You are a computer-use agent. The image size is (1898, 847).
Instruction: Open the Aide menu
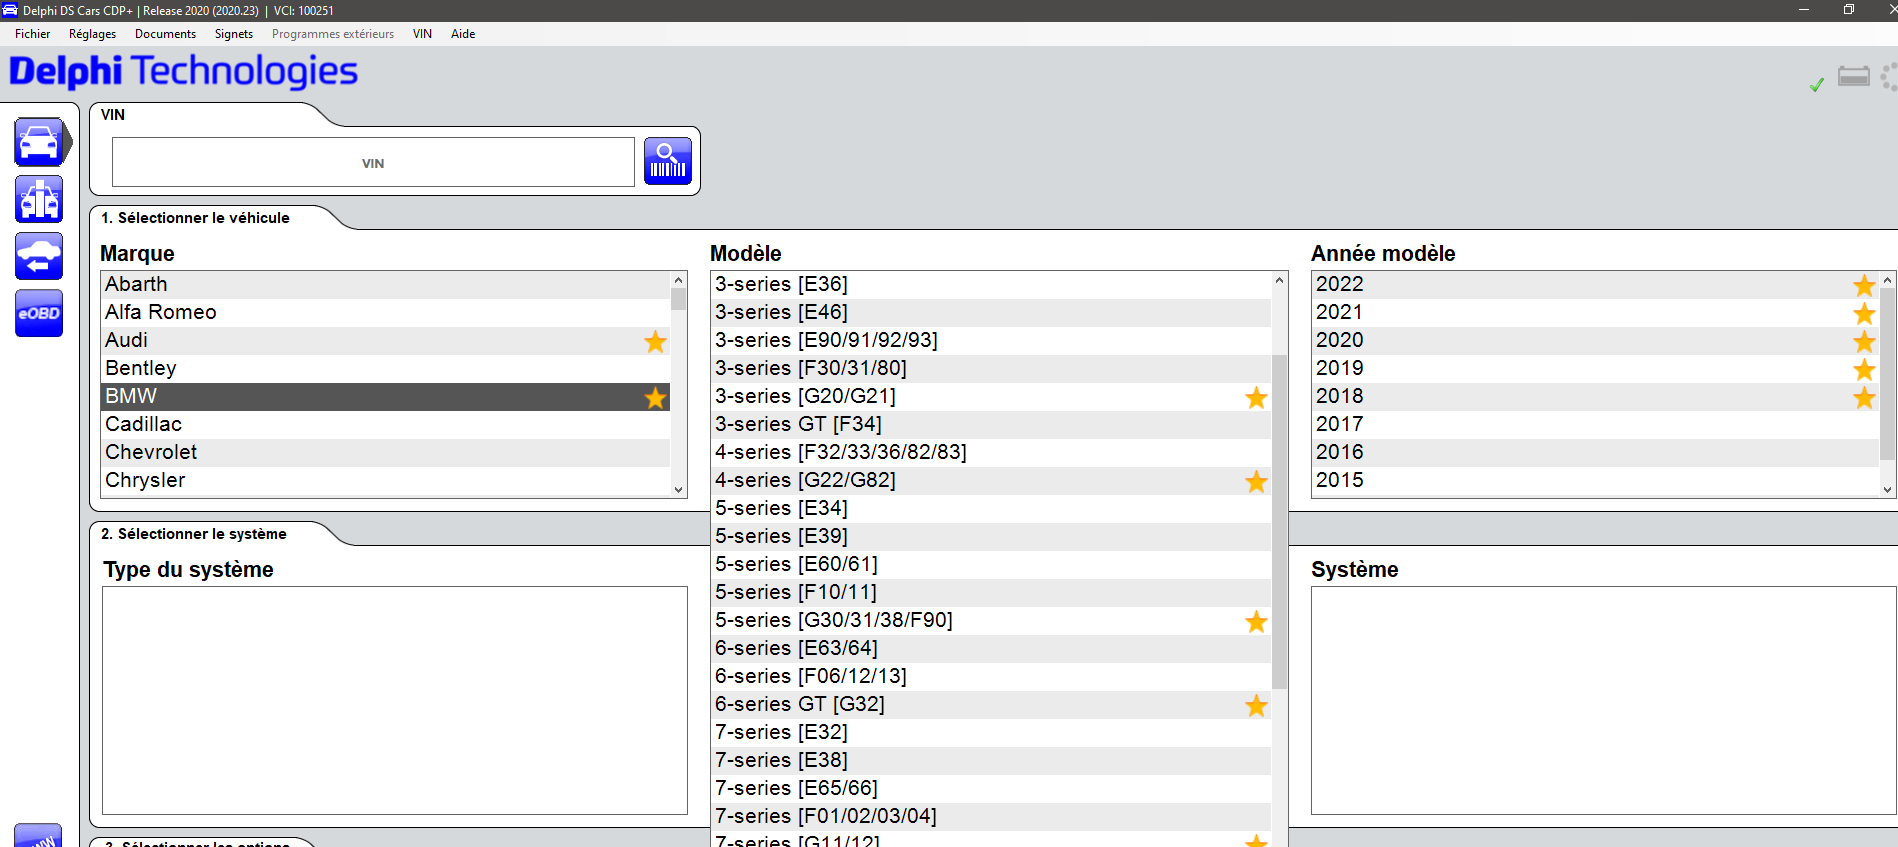[x=463, y=34]
